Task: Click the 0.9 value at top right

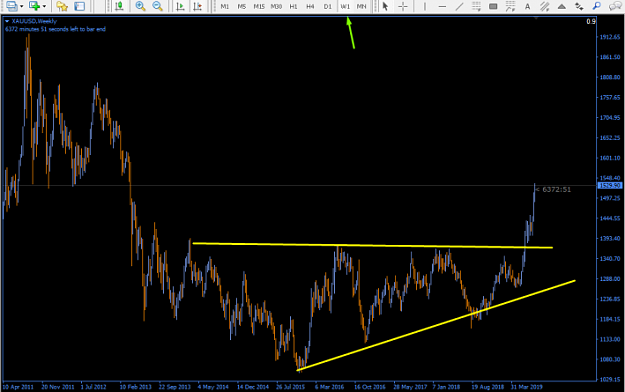Action: point(591,22)
